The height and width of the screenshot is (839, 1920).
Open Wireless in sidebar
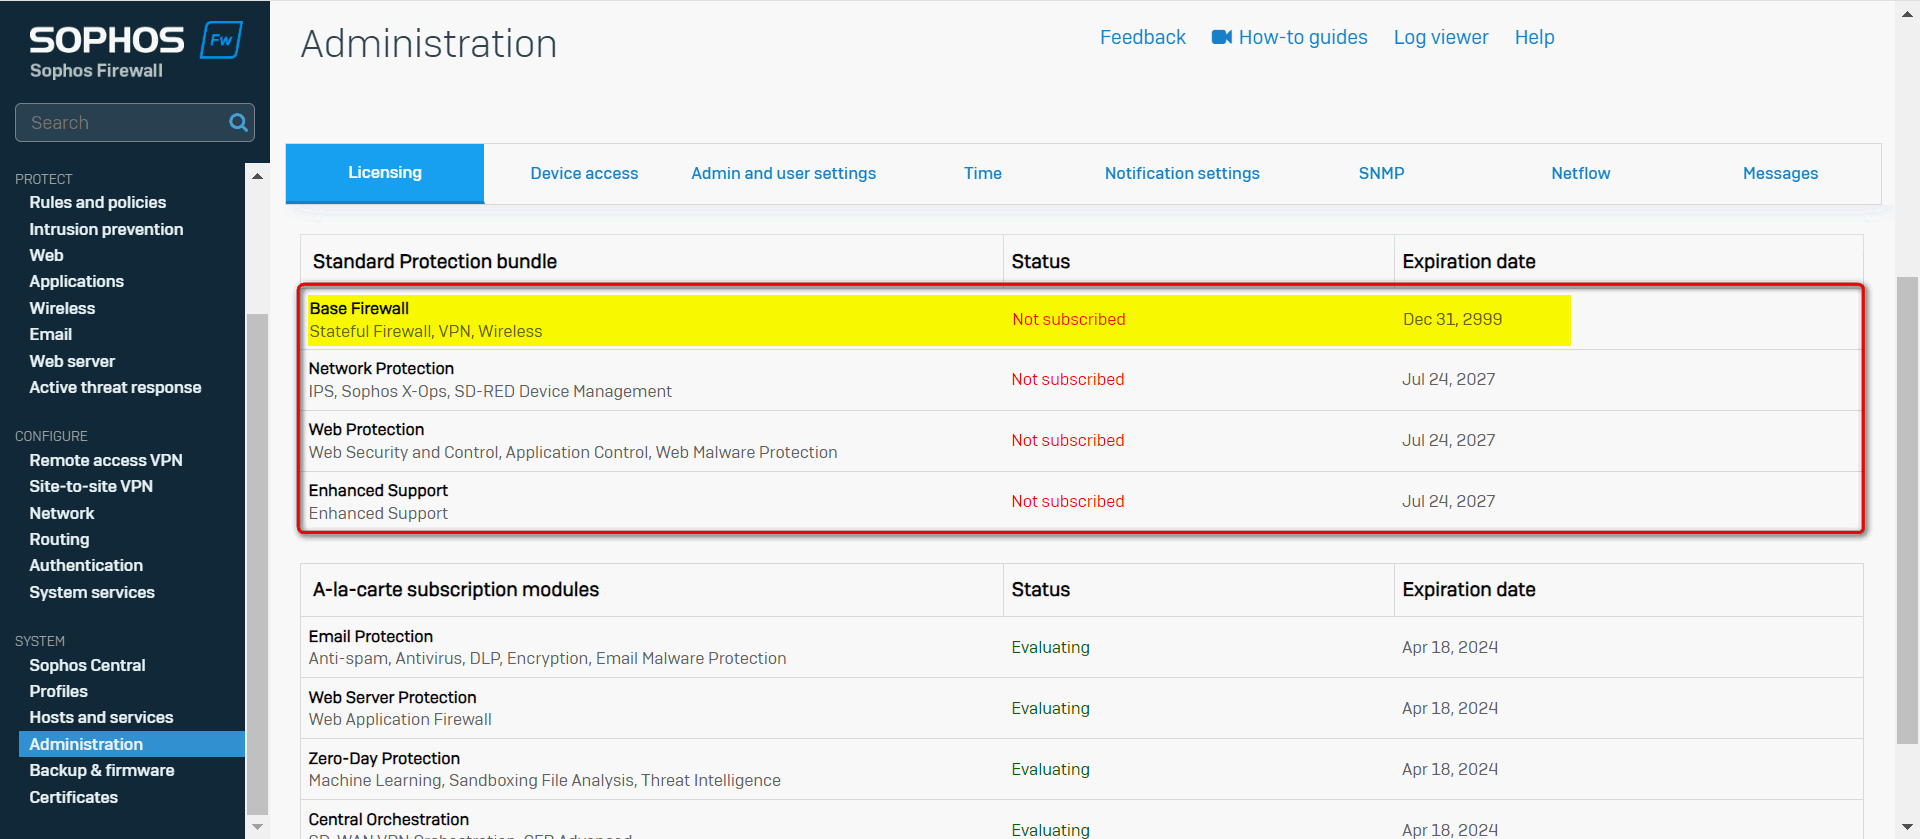coord(62,308)
